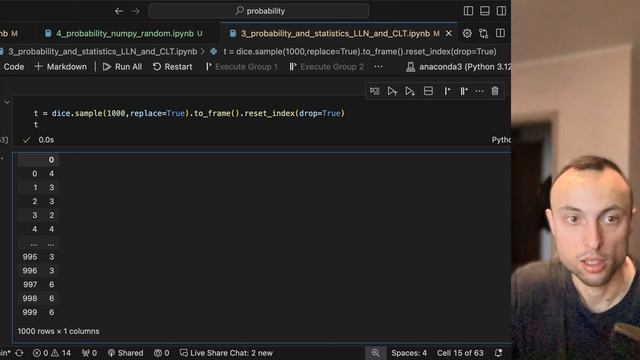Open the compare changes icon

484,33
